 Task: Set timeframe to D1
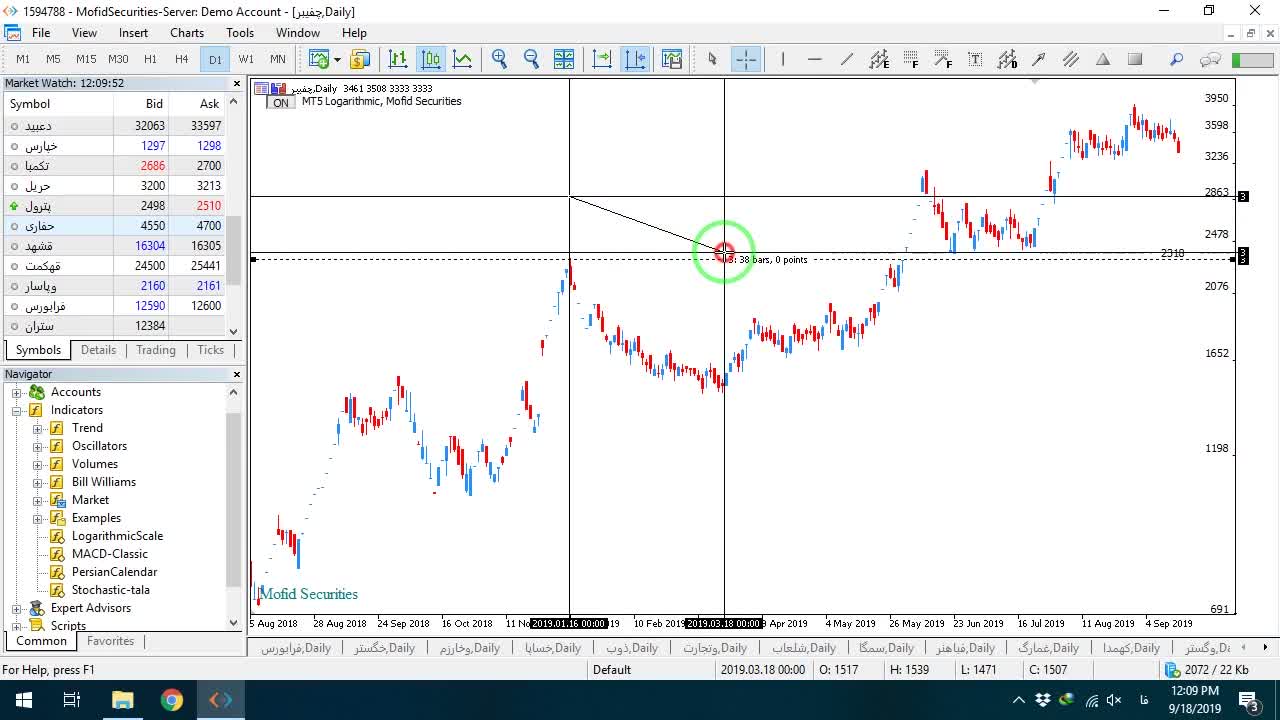tap(215, 59)
